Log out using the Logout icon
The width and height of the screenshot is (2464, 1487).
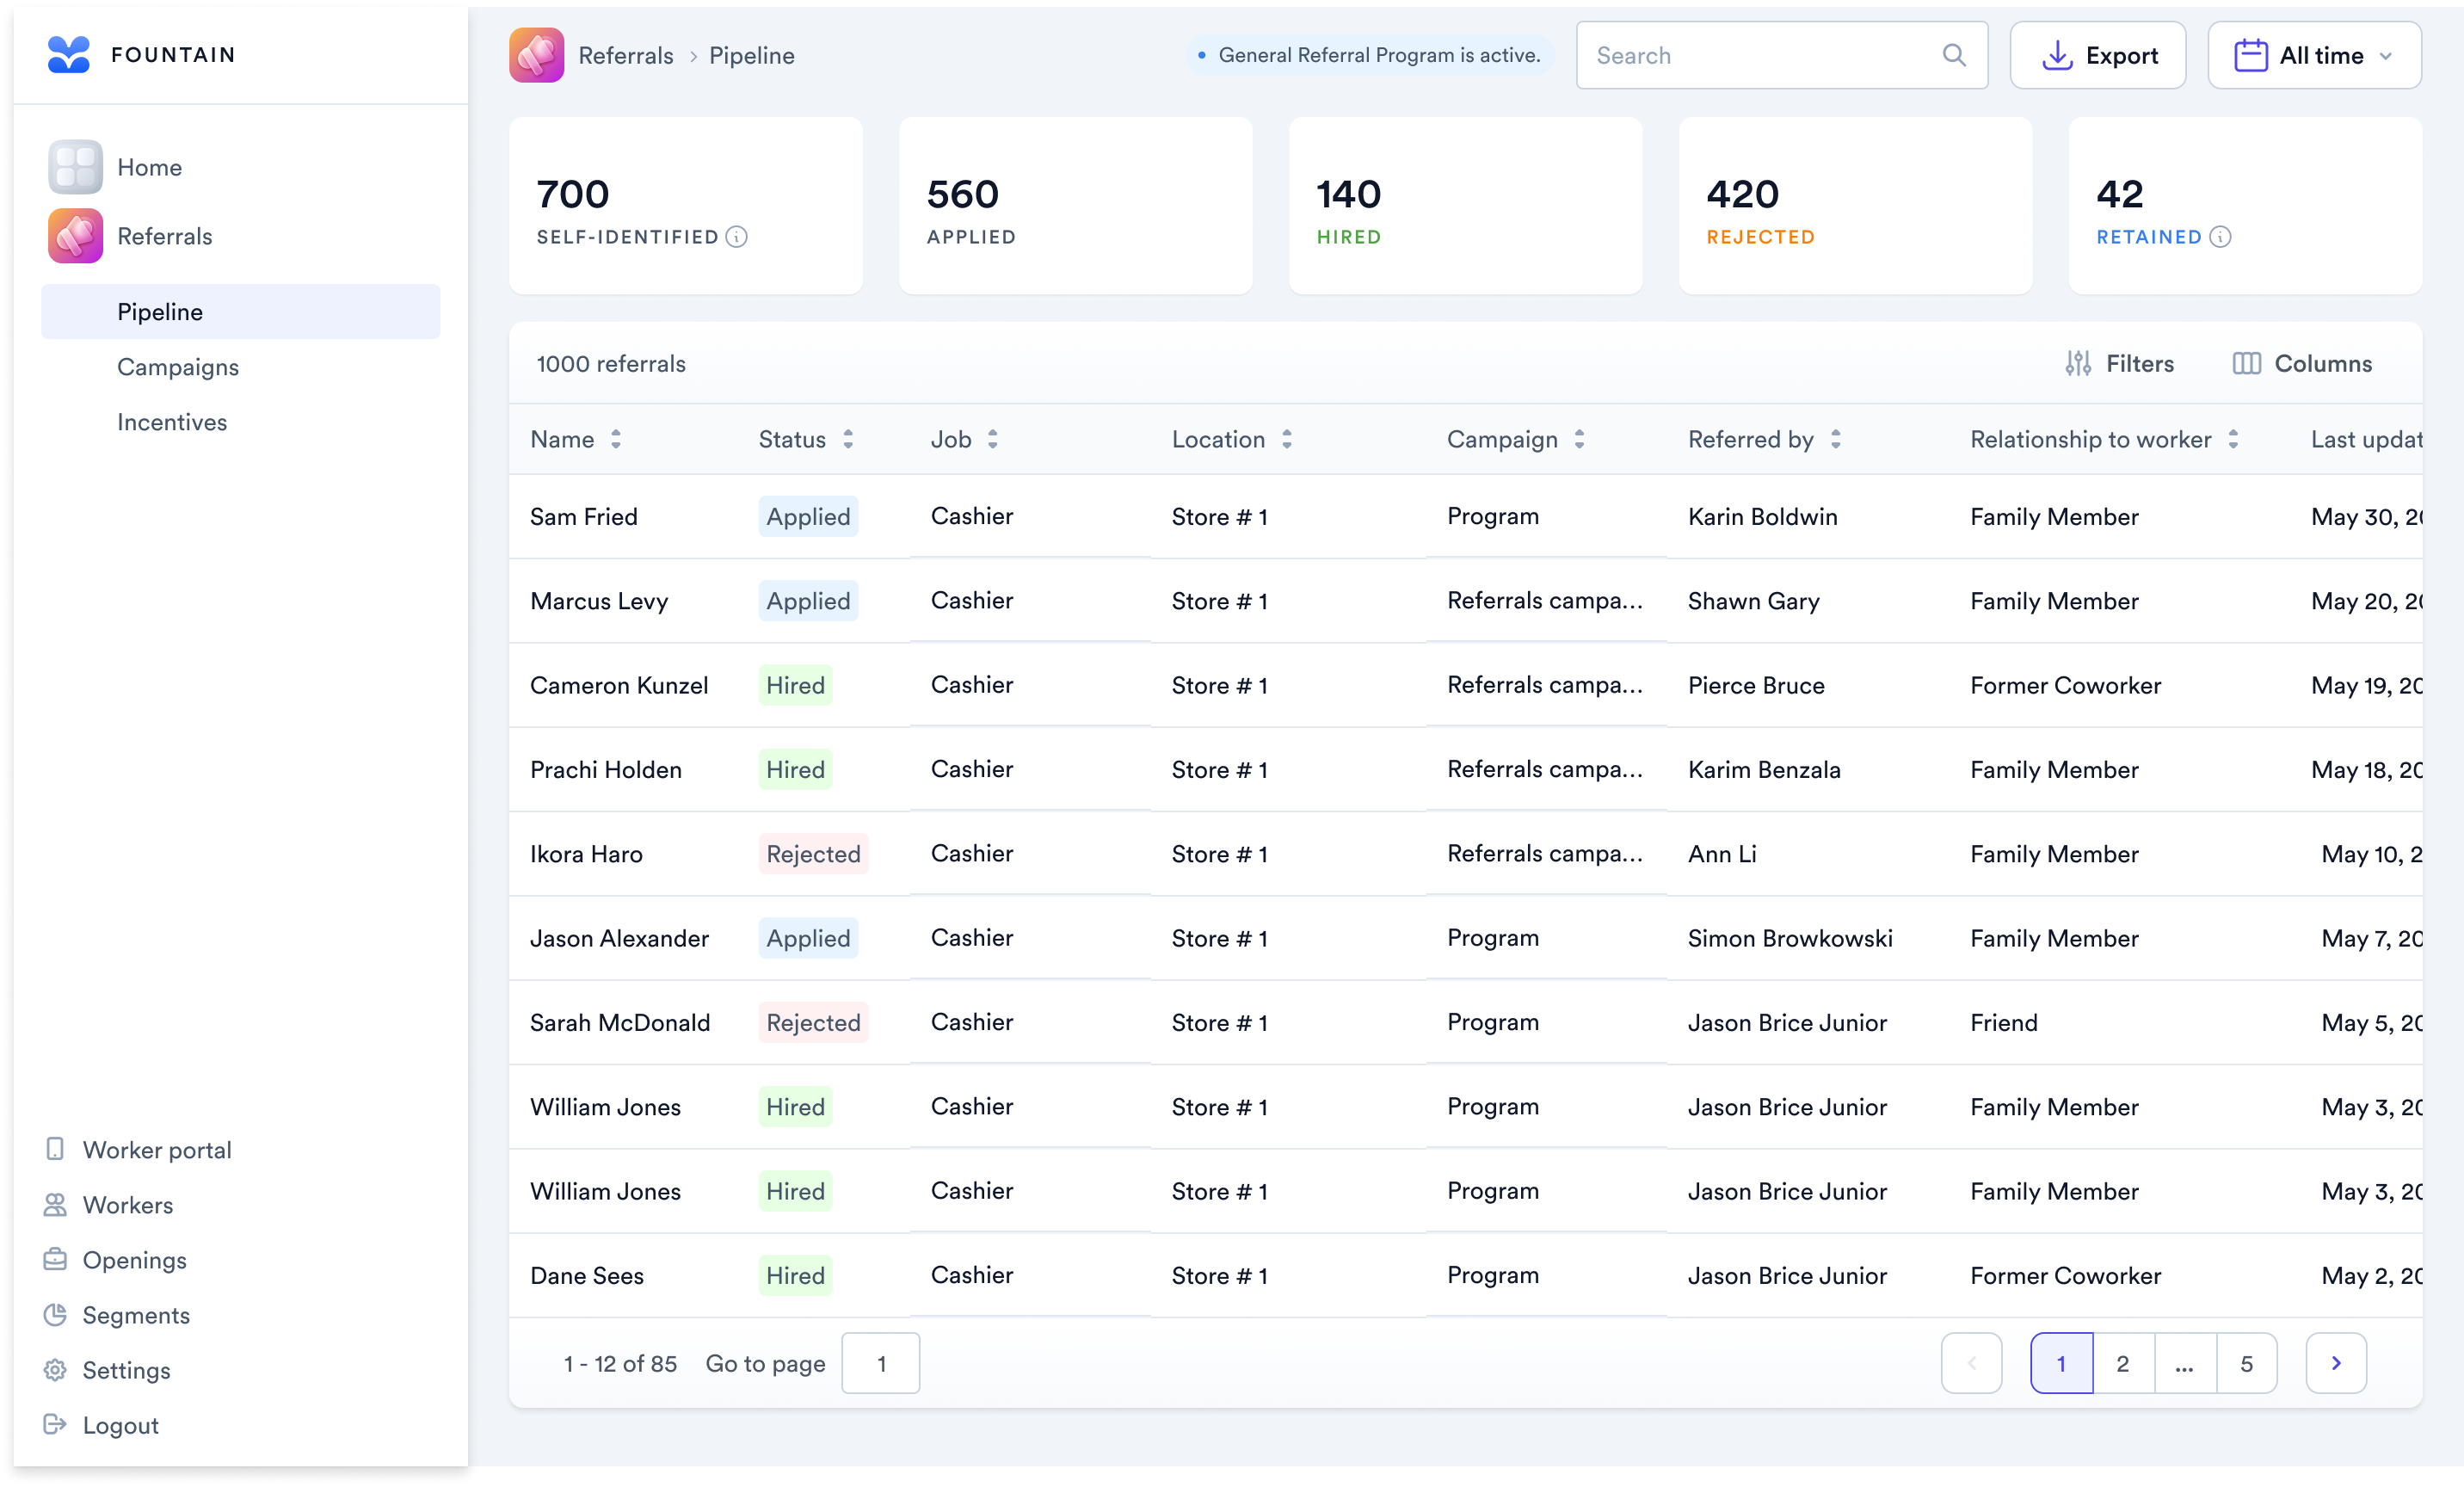coord(56,1425)
